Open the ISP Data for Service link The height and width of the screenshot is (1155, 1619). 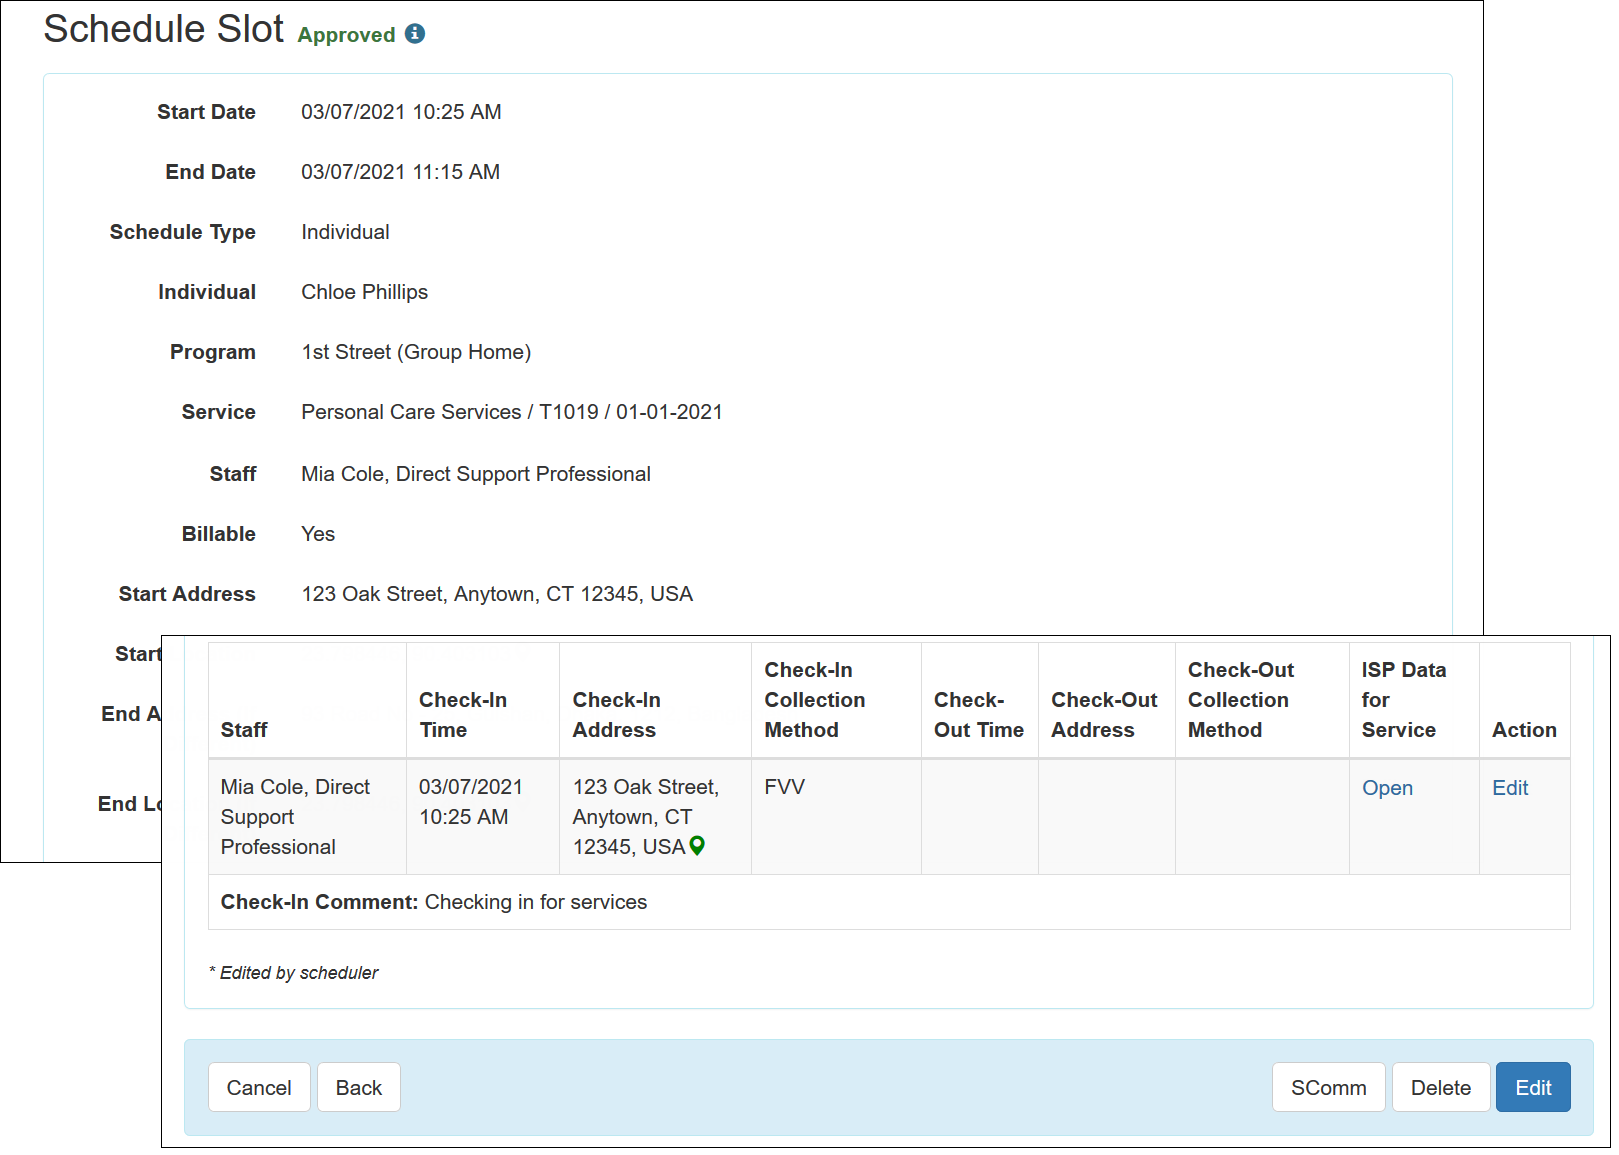(x=1387, y=788)
